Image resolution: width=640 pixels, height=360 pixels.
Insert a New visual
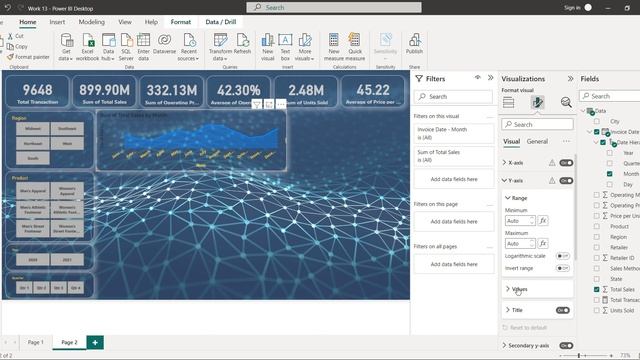[268, 47]
